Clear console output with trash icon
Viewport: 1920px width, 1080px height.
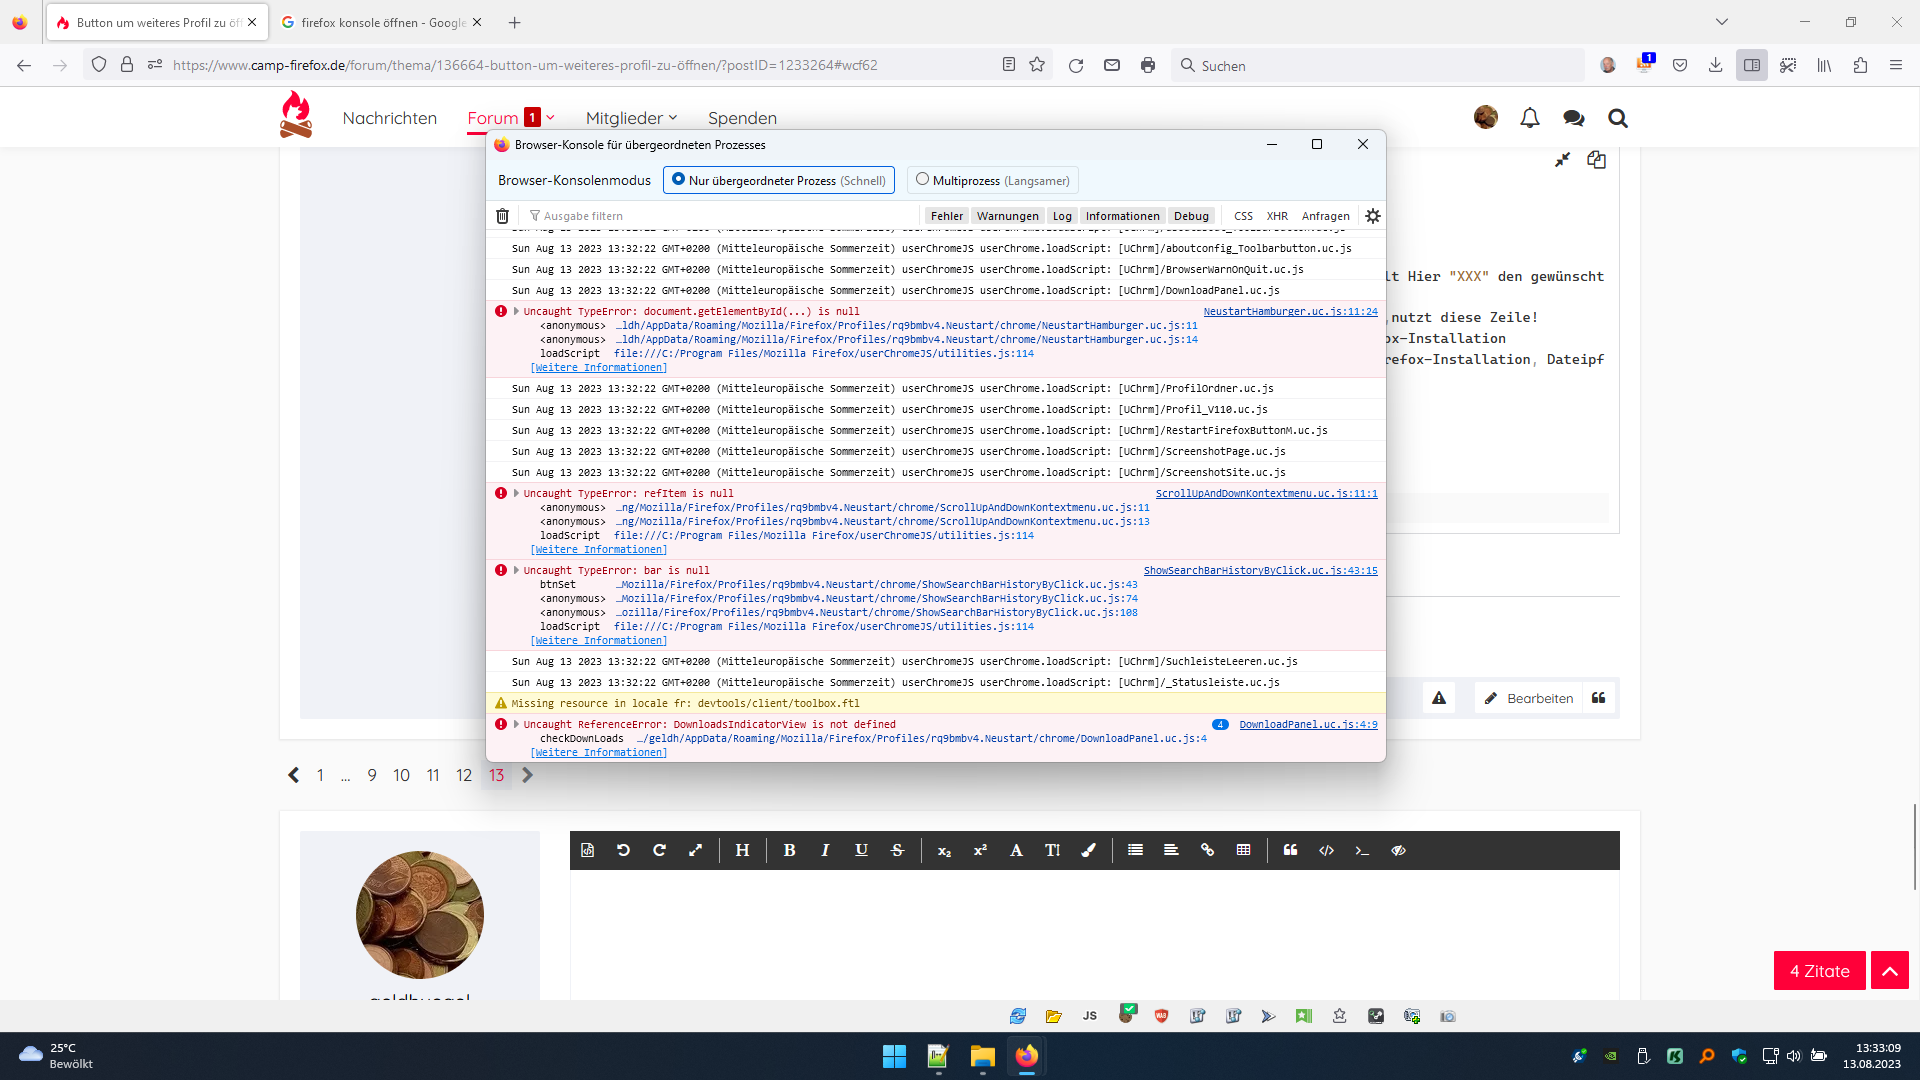[x=503, y=216]
